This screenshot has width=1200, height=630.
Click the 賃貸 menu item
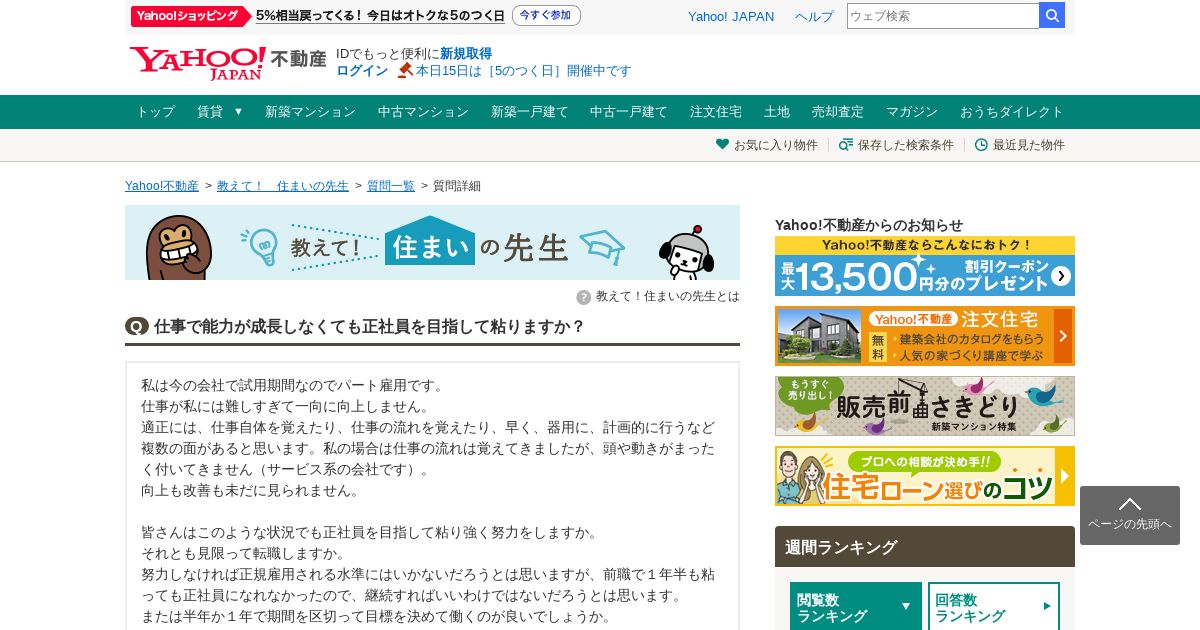pos(210,112)
